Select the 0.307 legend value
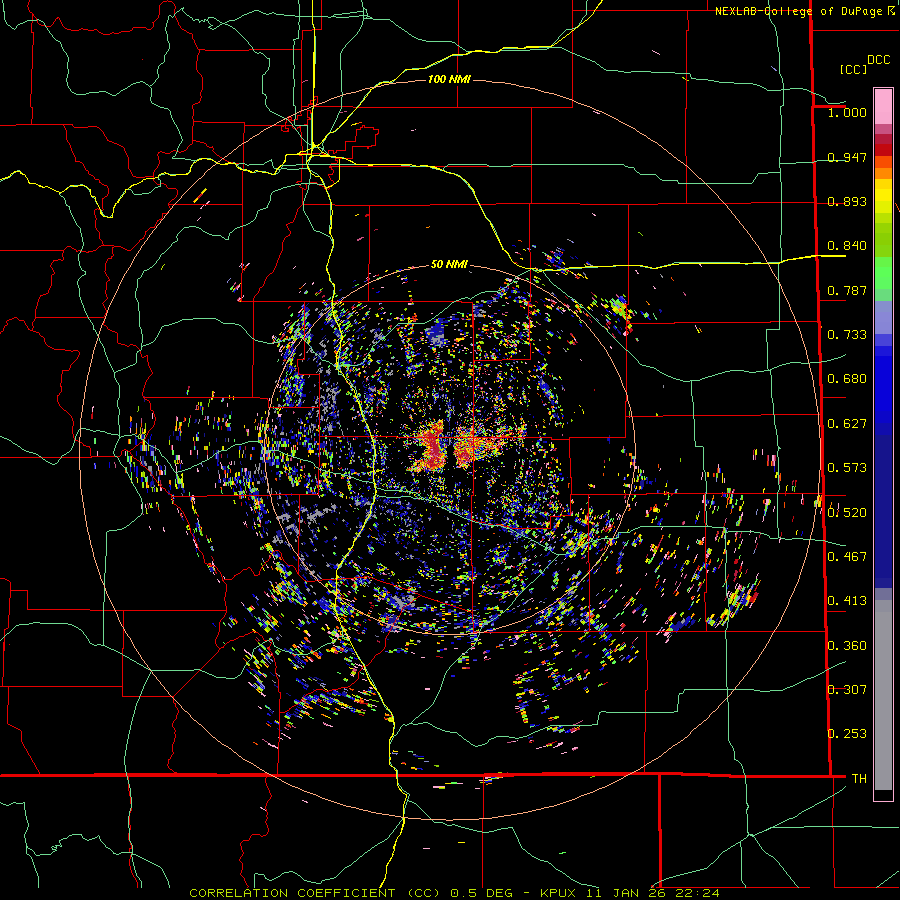This screenshot has width=900, height=900. tap(847, 689)
